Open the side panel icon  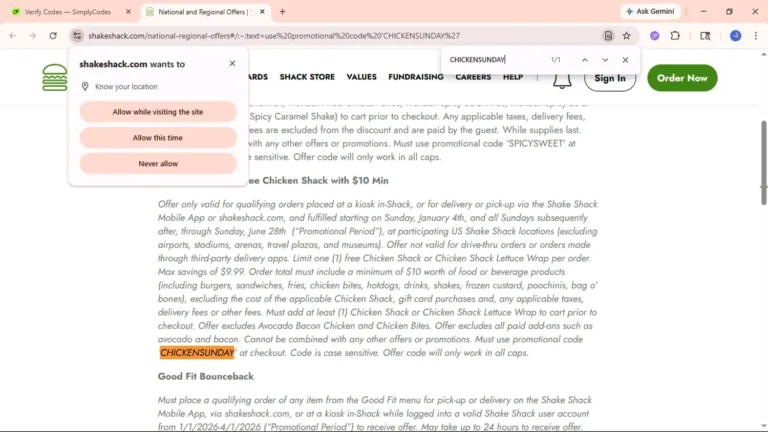click(x=705, y=36)
